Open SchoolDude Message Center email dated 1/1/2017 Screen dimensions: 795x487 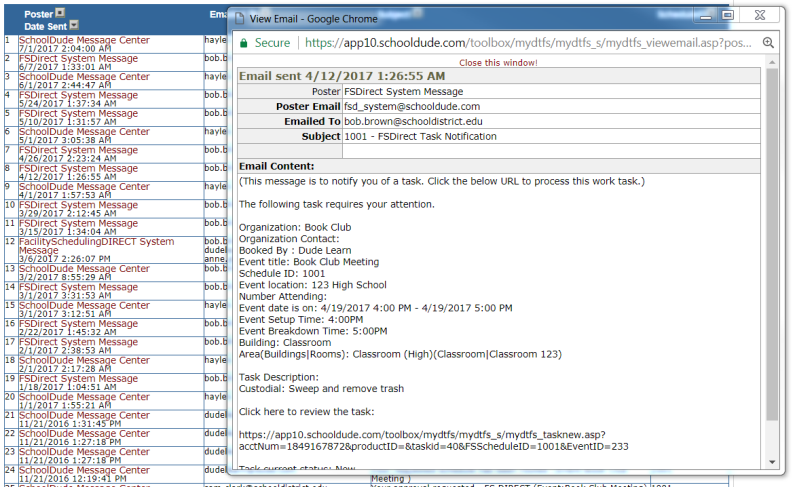pyautogui.click(x=84, y=396)
